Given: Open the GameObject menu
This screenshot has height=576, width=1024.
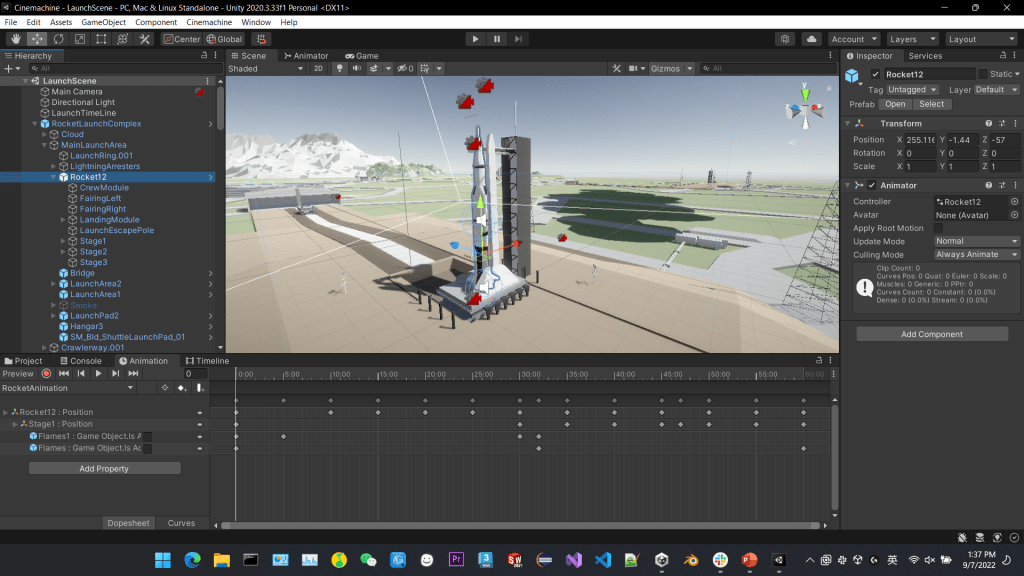Looking at the screenshot, I should tap(103, 22).
